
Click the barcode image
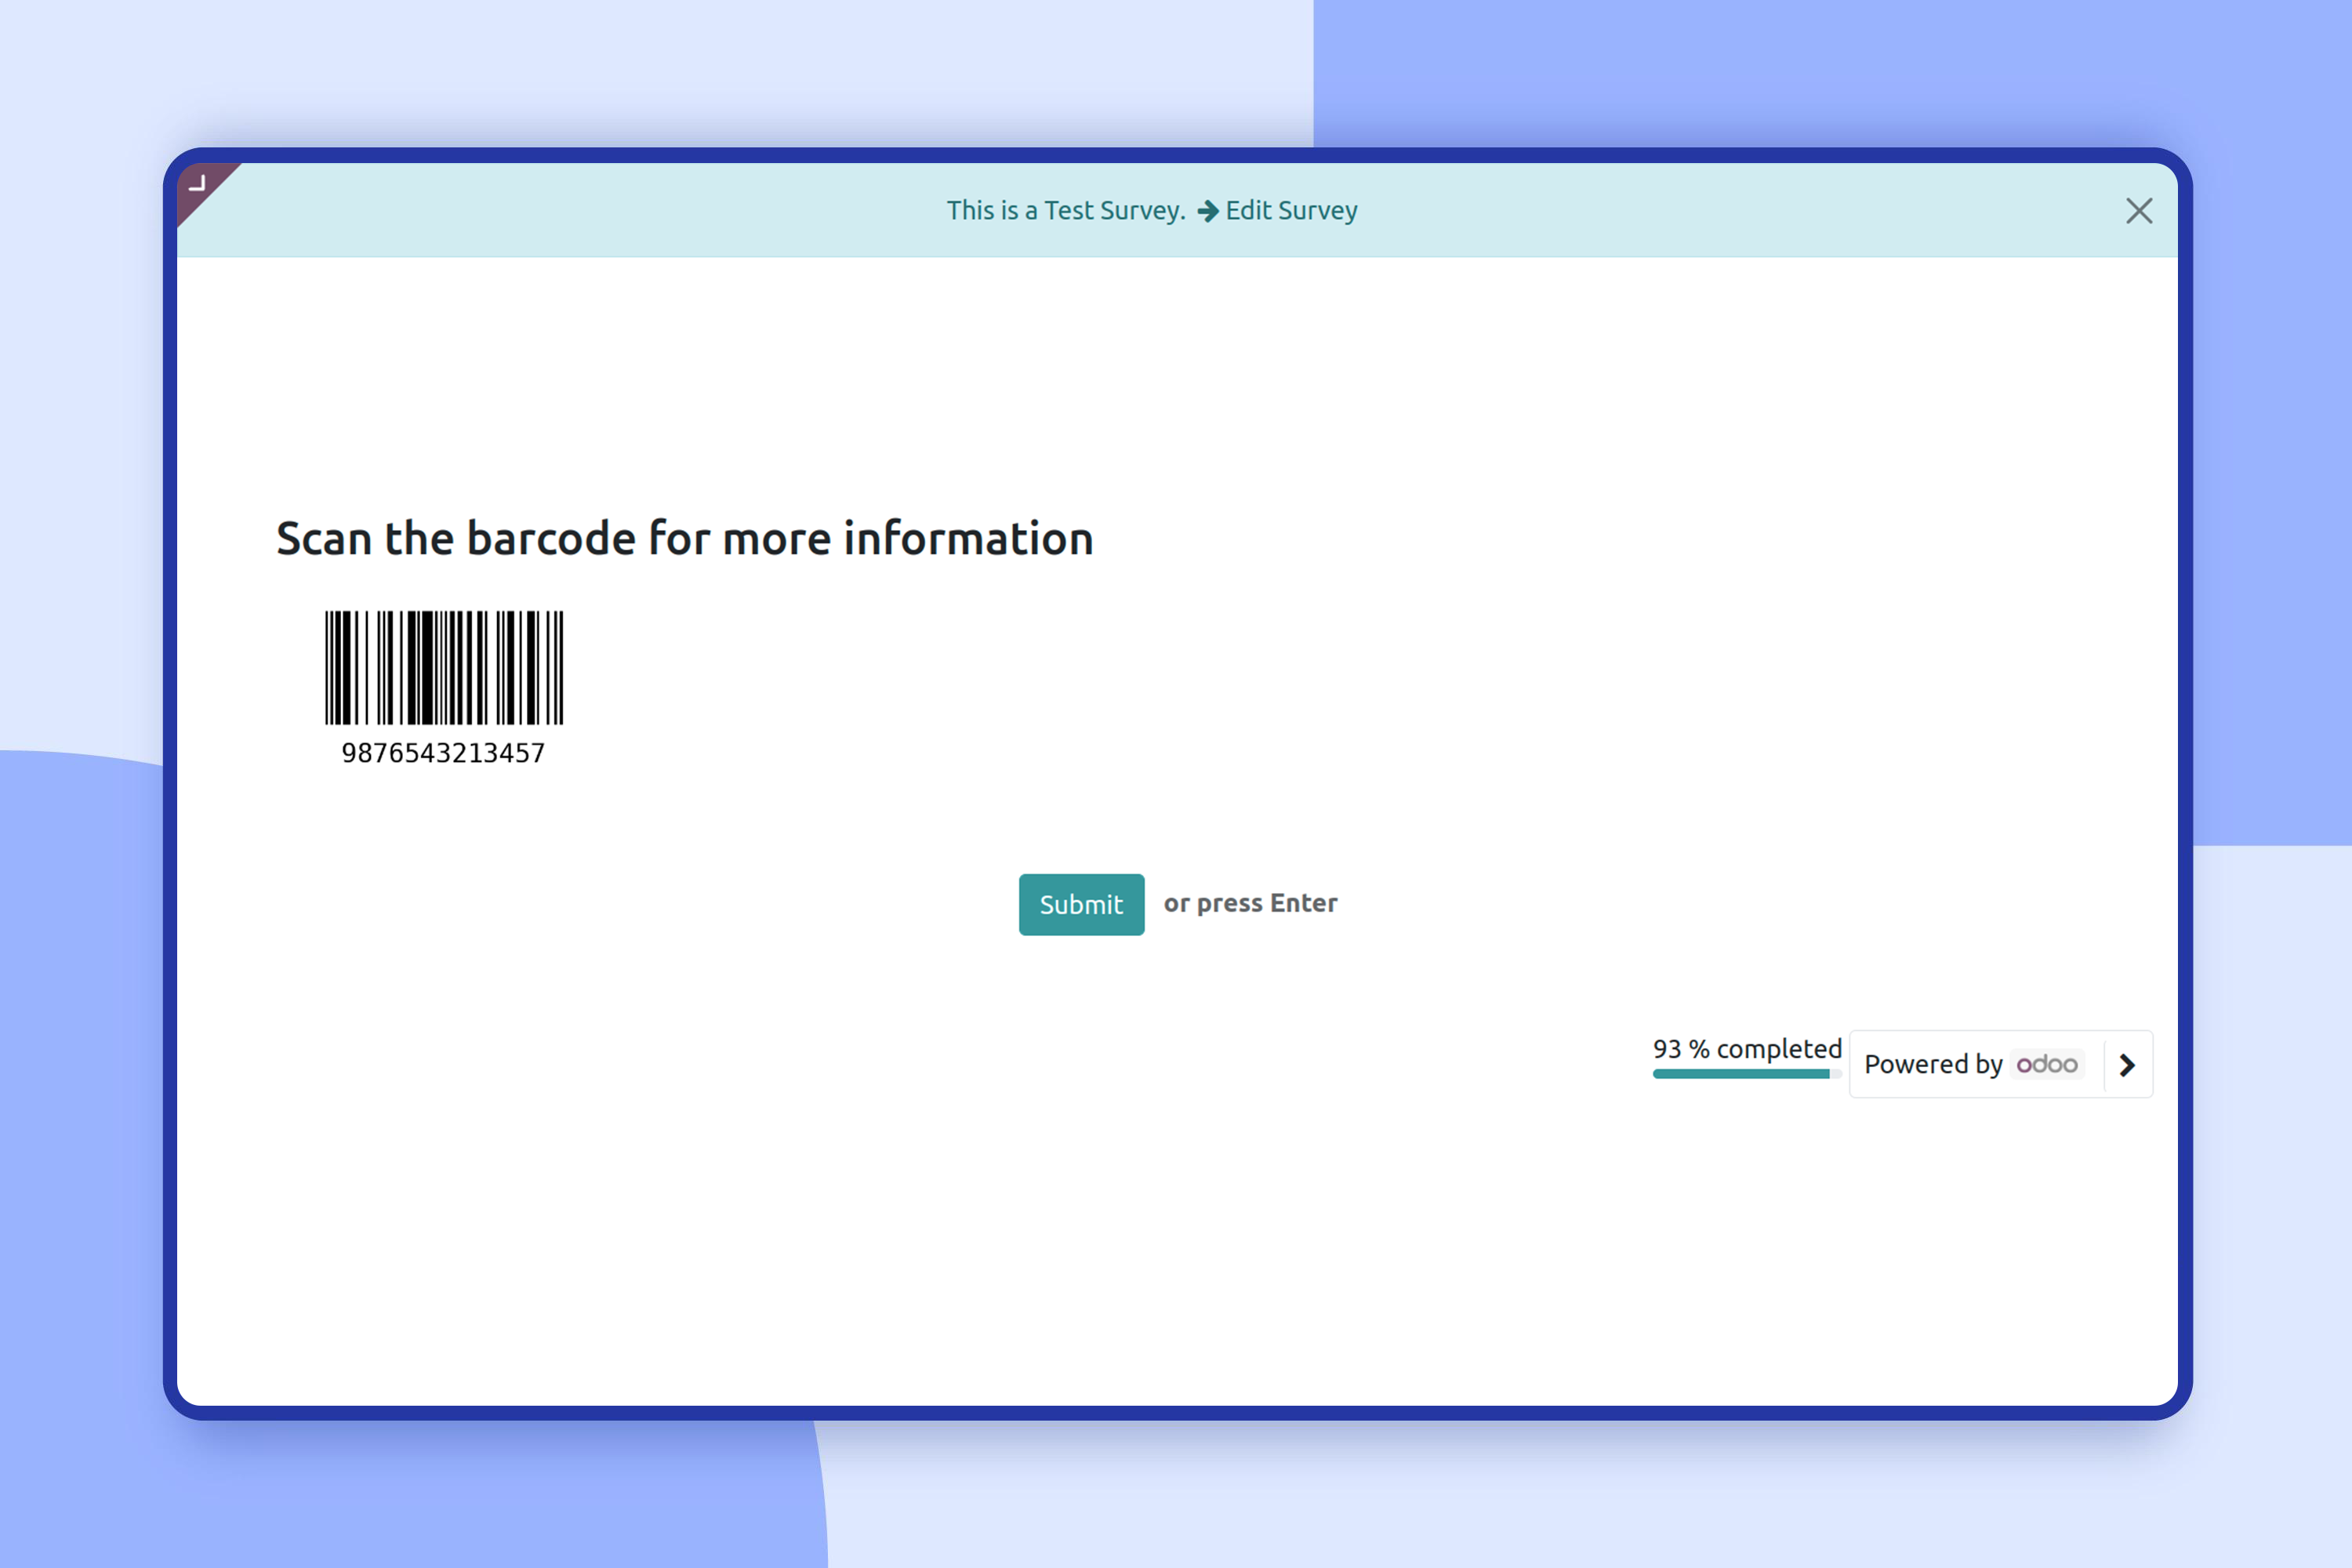point(444,667)
